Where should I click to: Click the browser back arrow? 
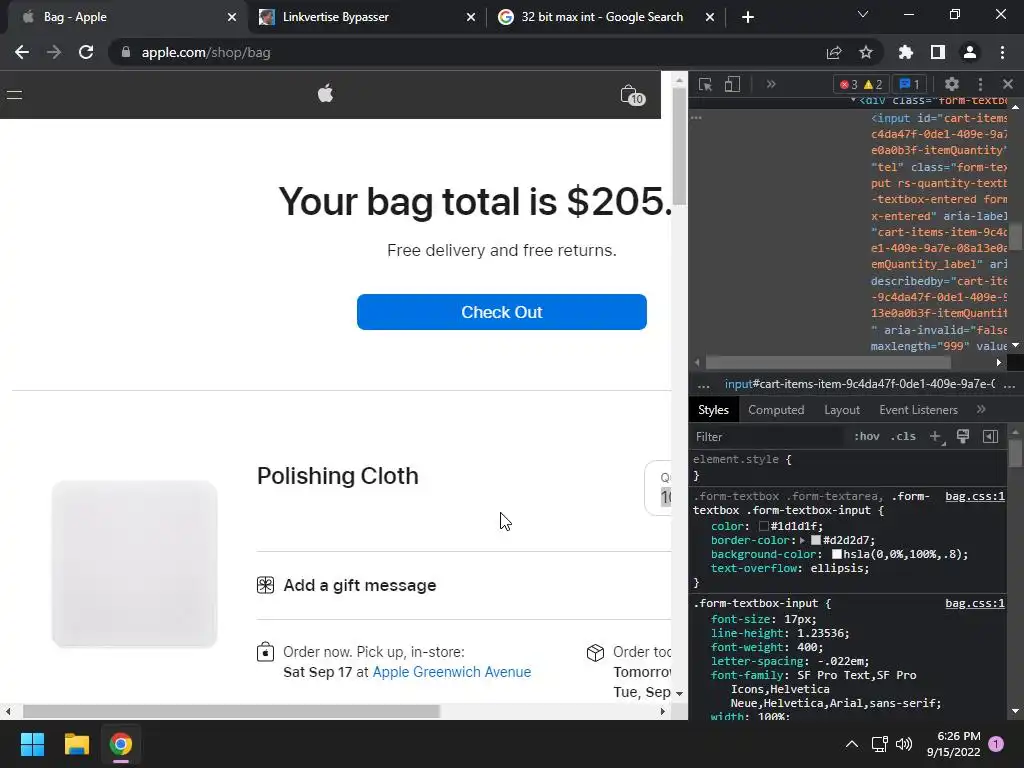click(x=22, y=52)
